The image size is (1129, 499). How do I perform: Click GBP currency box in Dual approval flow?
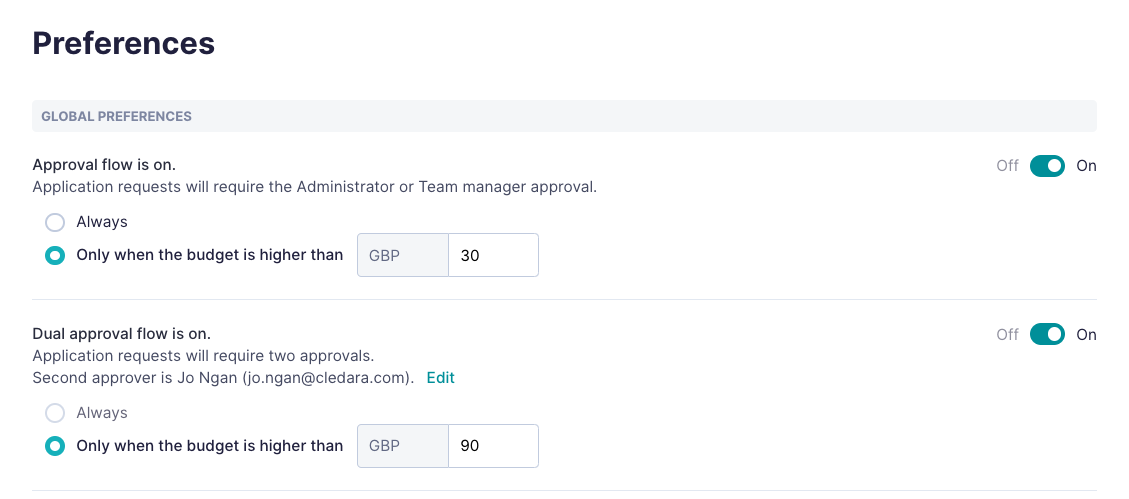click(x=403, y=446)
